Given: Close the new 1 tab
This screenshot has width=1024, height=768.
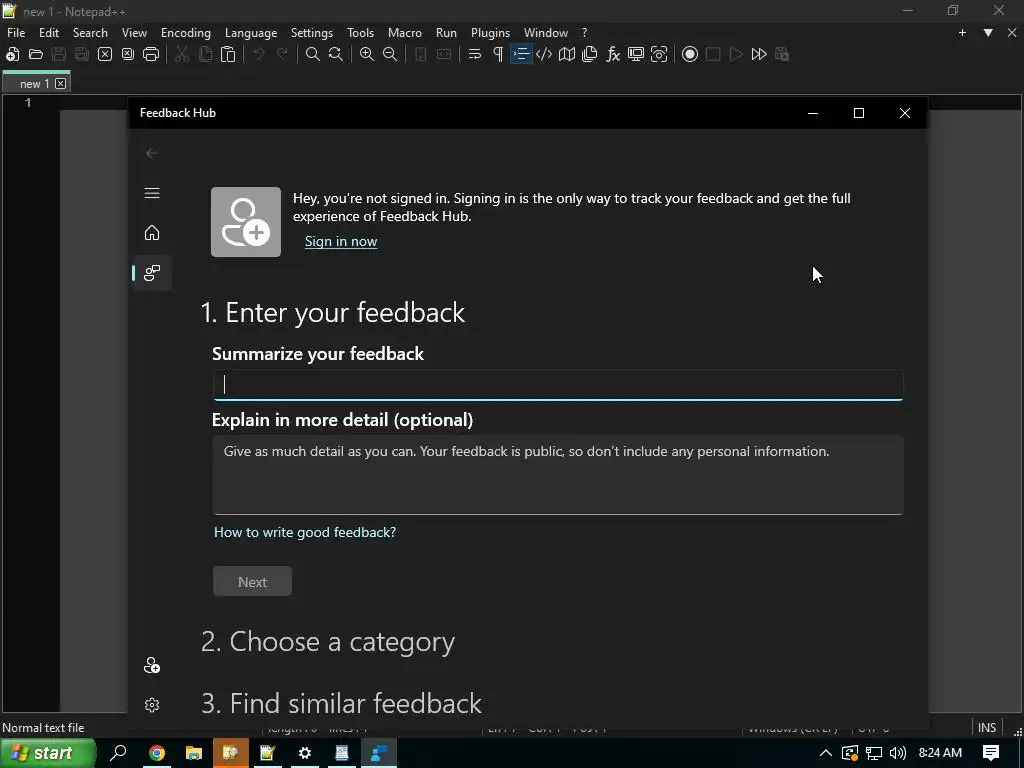Looking at the screenshot, I should [x=60, y=84].
